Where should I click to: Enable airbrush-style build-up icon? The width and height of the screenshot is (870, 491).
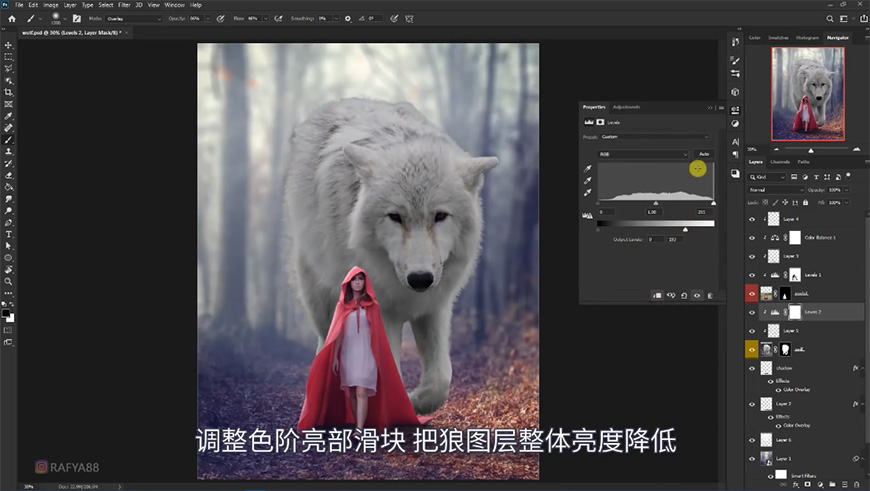tap(278, 18)
